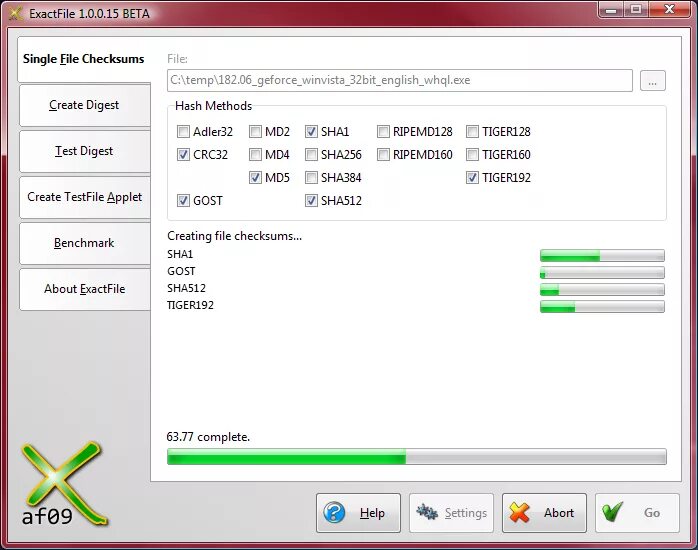Uncheck the TIGER192 hash method

coord(472,178)
